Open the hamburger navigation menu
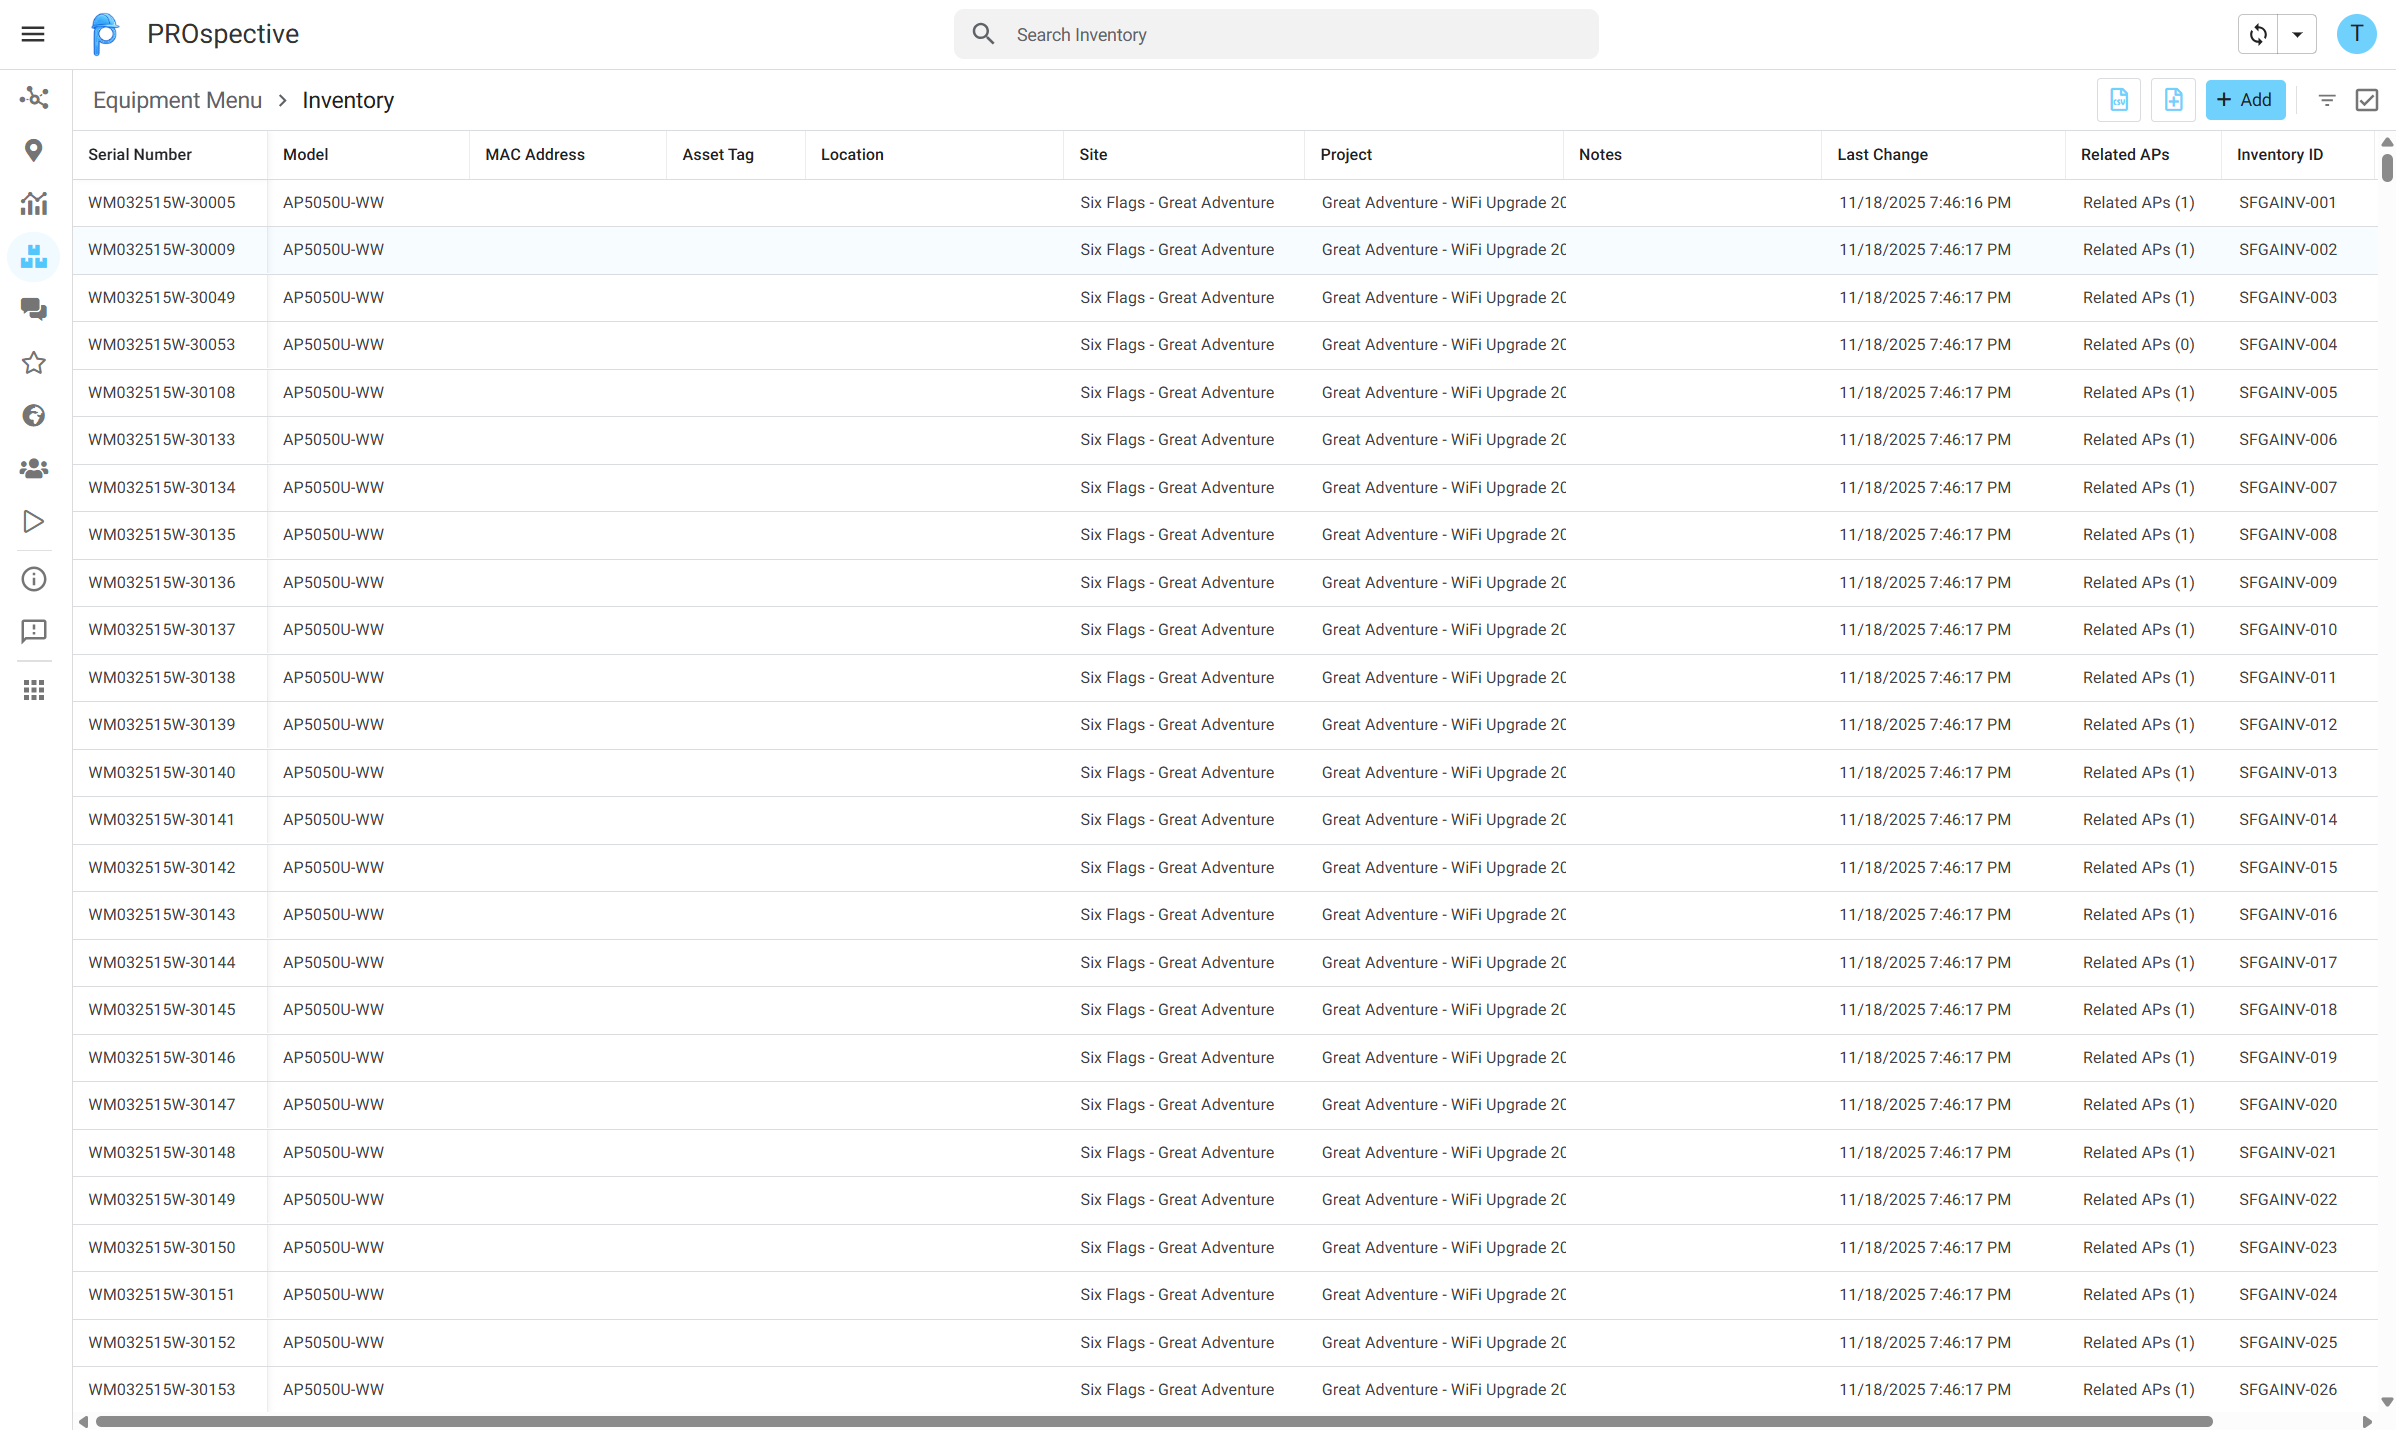The width and height of the screenshot is (2396, 1430). (x=33, y=34)
